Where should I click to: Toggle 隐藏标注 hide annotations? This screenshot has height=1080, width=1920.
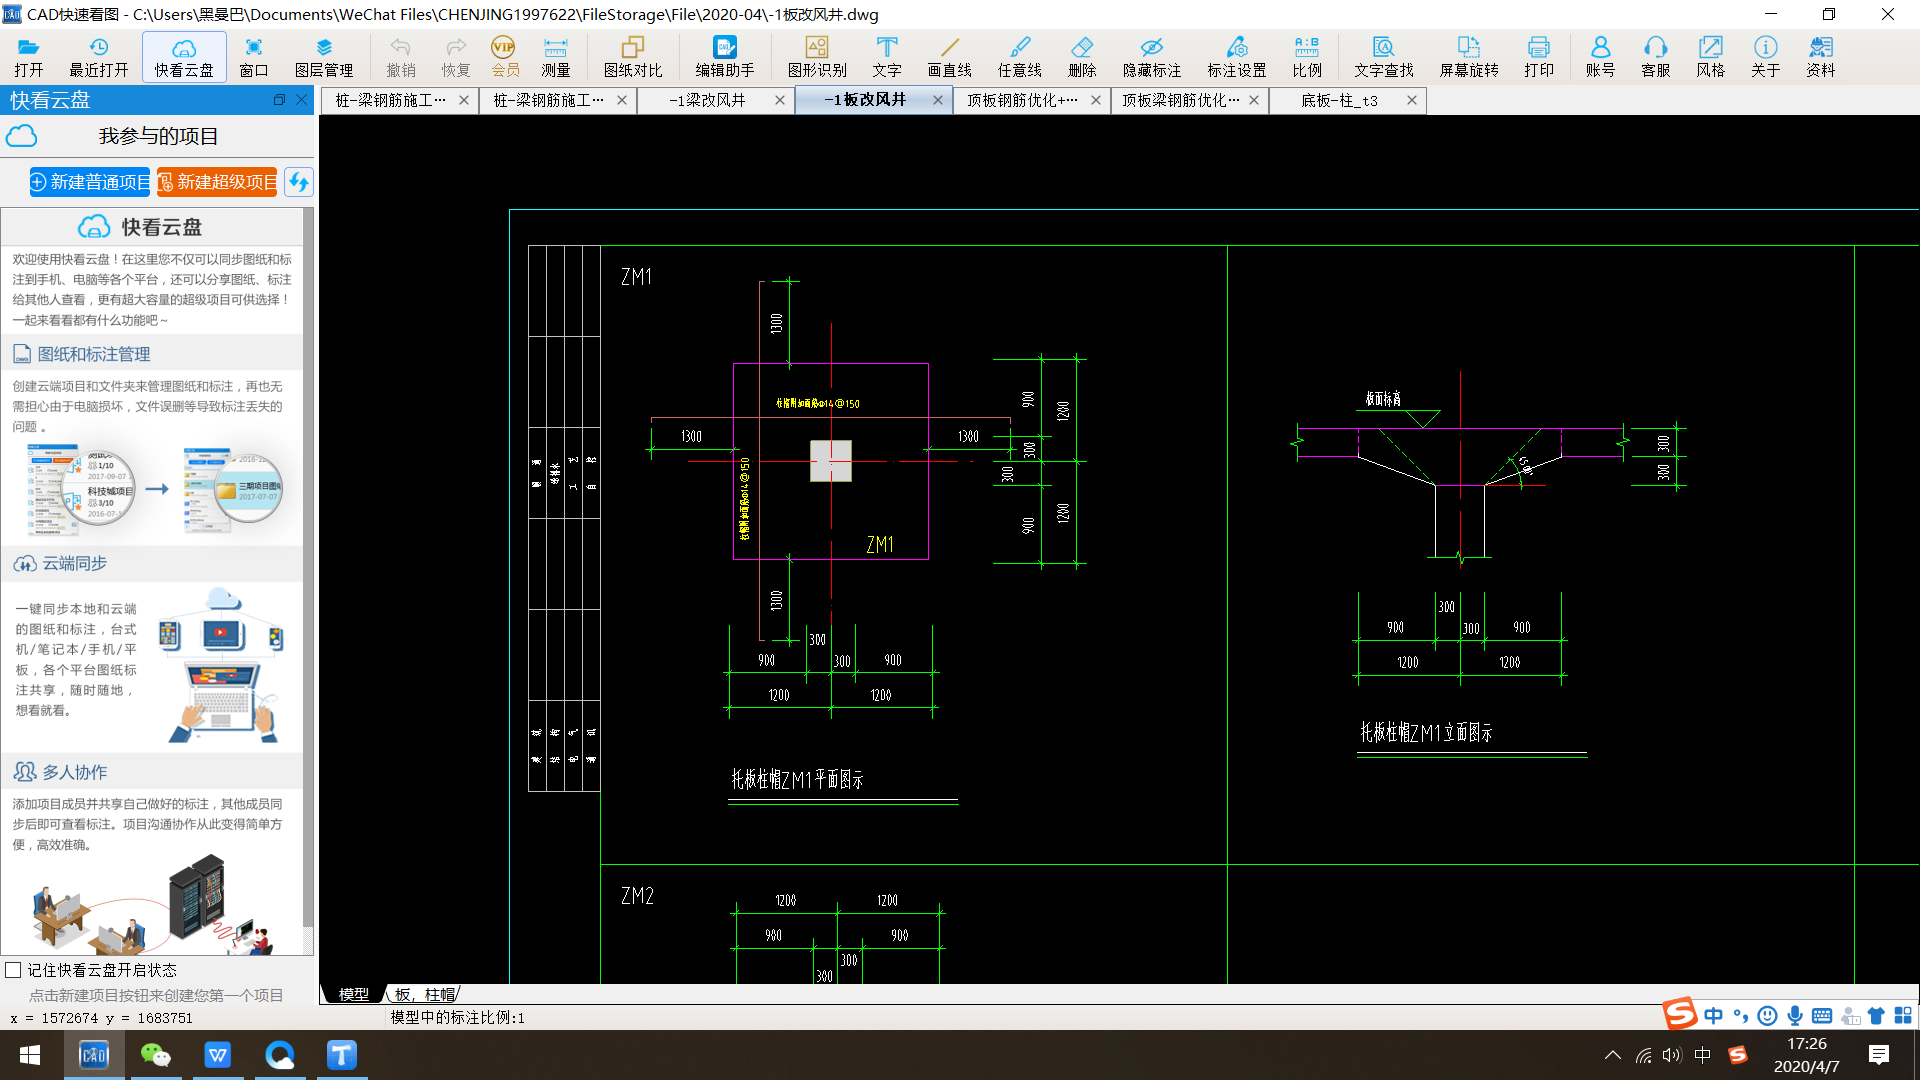tap(1152, 57)
